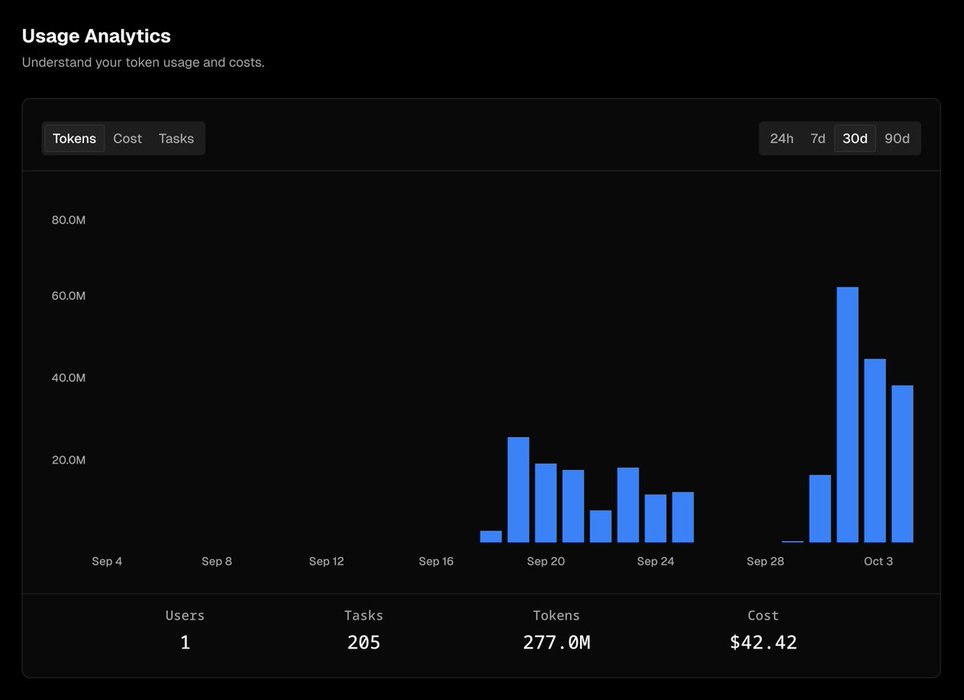The width and height of the screenshot is (964, 700).
Task: Click the $42.42 Cost total
Action: (x=763, y=643)
